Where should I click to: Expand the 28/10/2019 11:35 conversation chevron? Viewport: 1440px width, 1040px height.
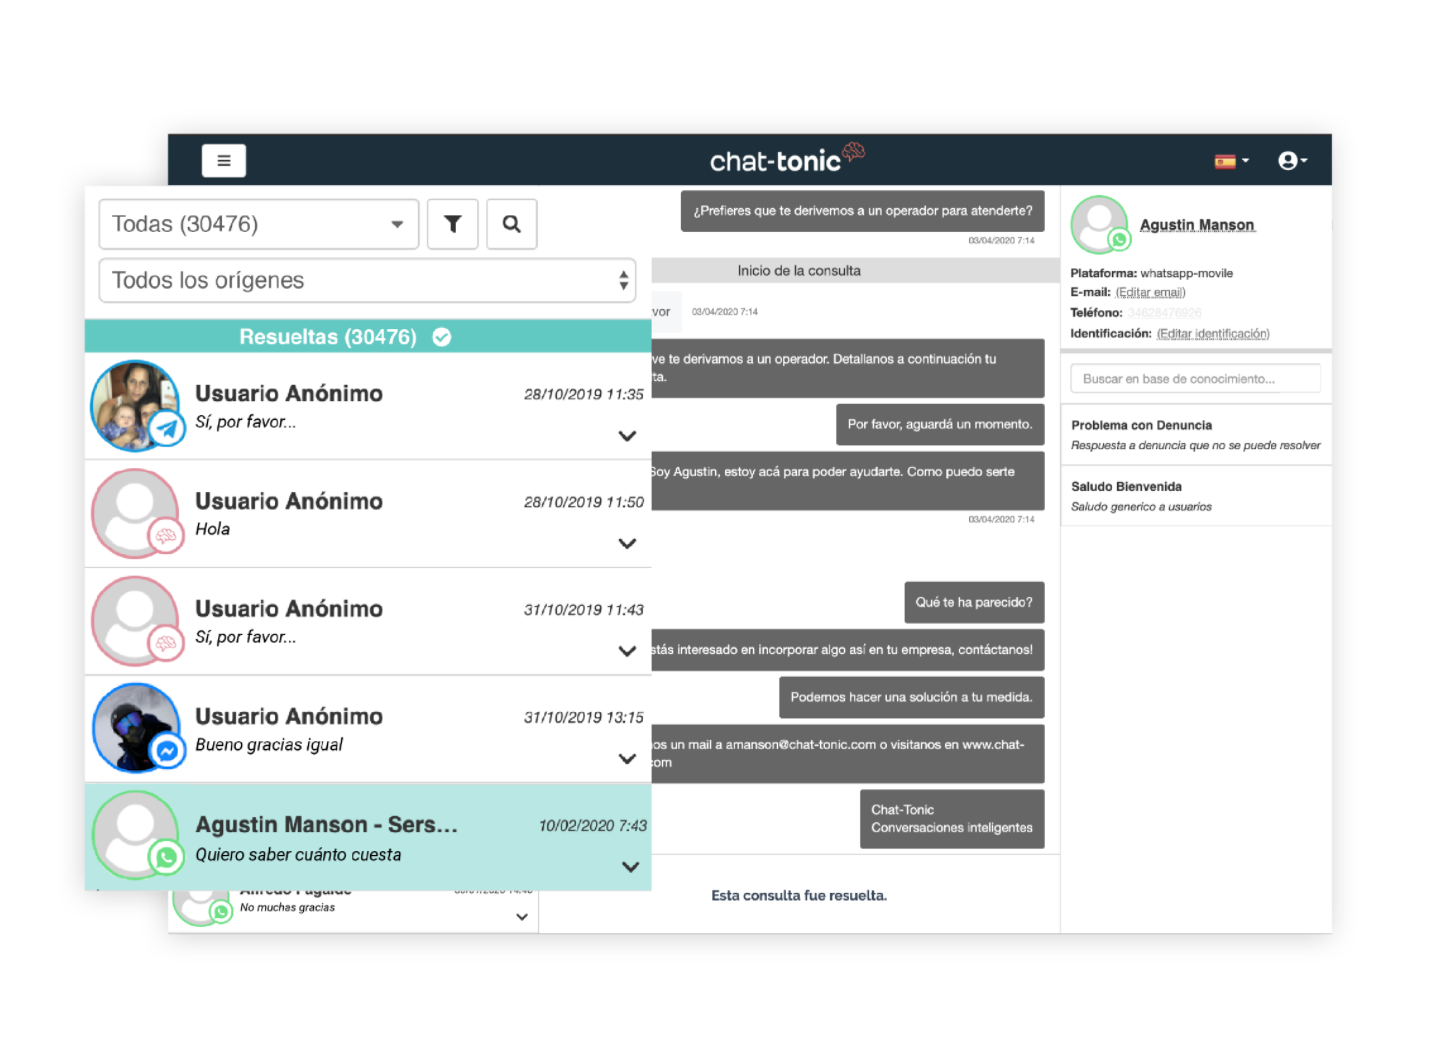click(x=627, y=436)
